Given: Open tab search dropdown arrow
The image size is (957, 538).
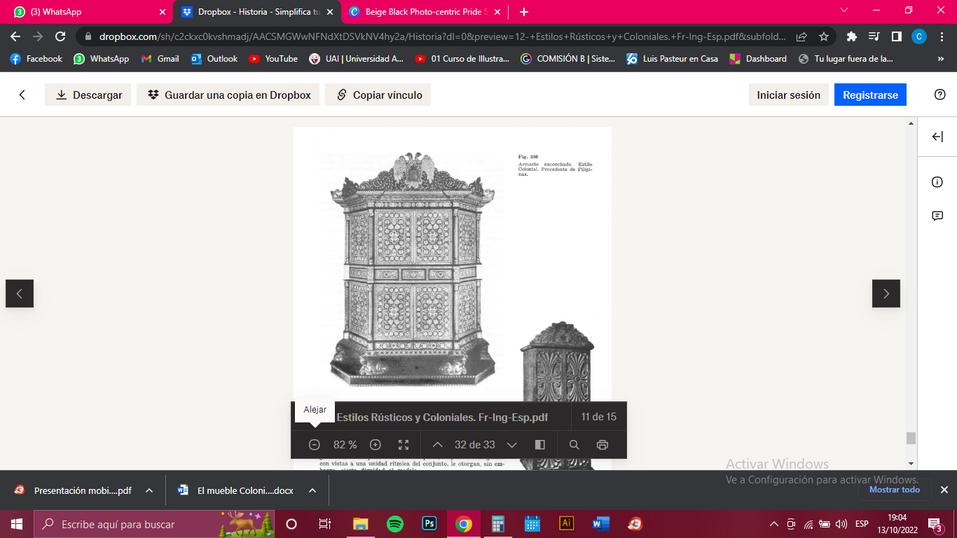Looking at the screenshot, I should pyautogui.click(x=844, y=10).
